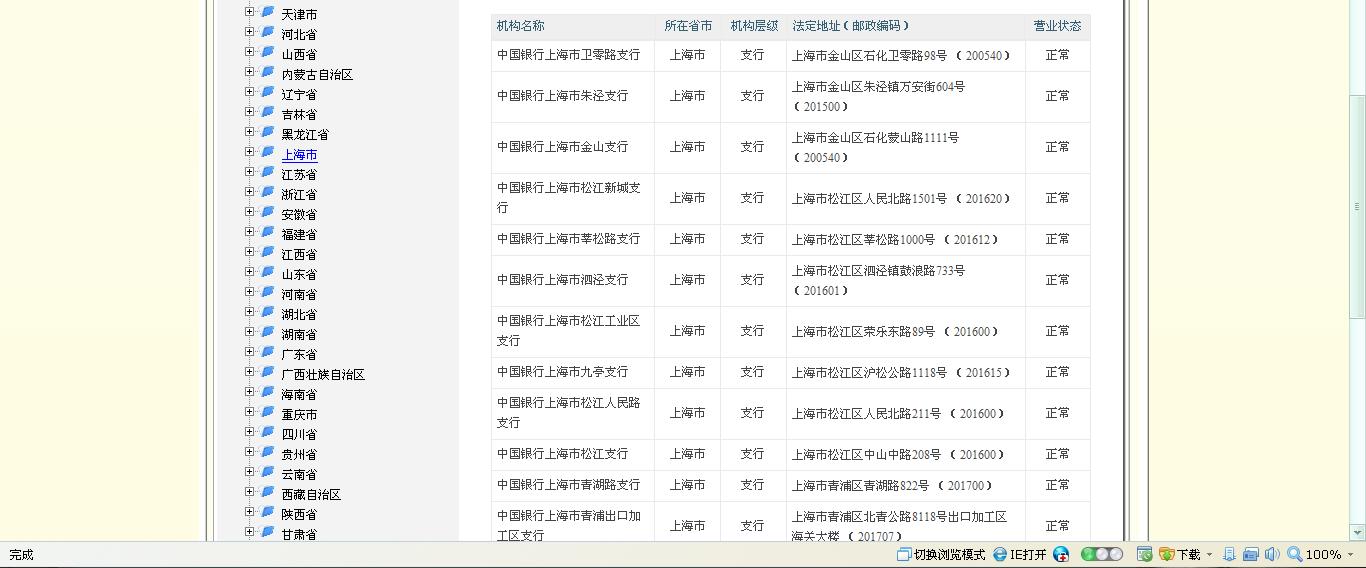Viewport: 1366px width, 568px height.
Task: Click the folder icon beside 黑龙江省
Action: (268, 132)
